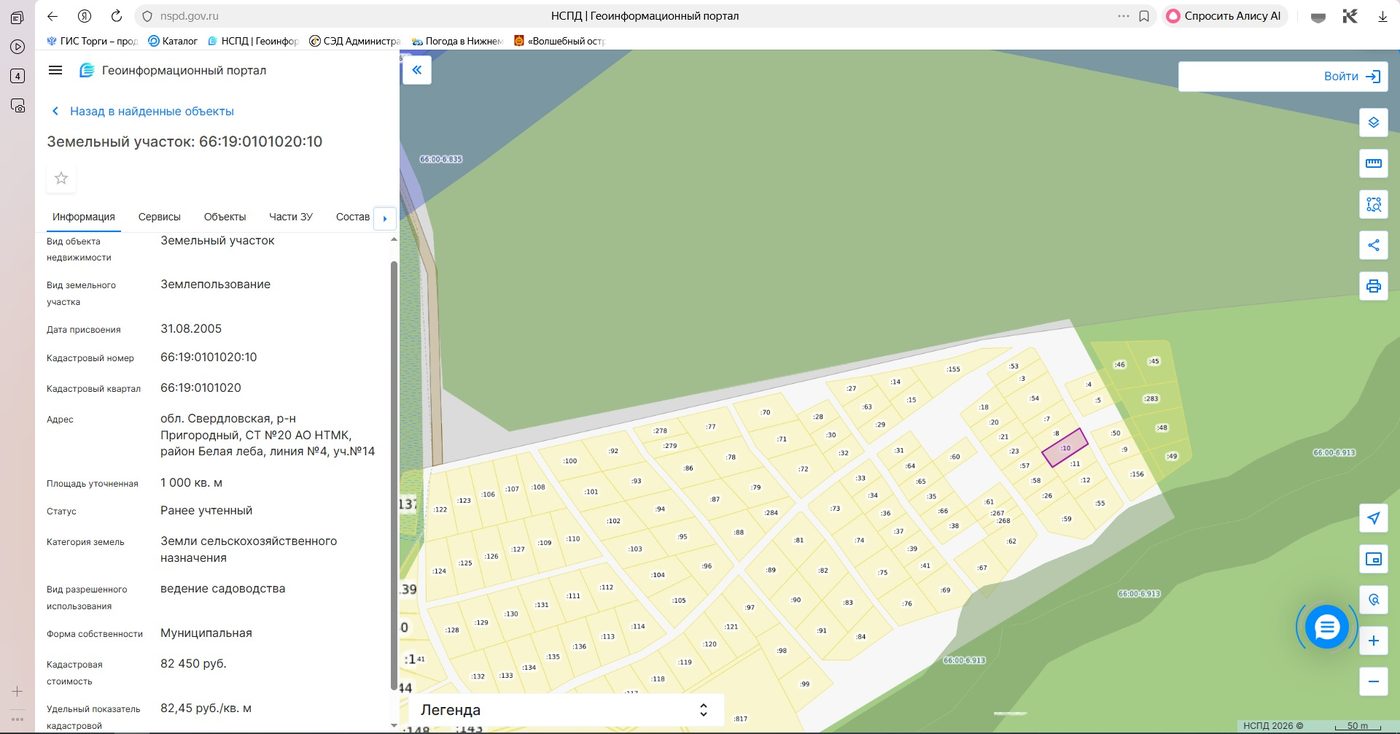
Task: Open the СЭД Администрация bookmark
Action: point(354,41)
